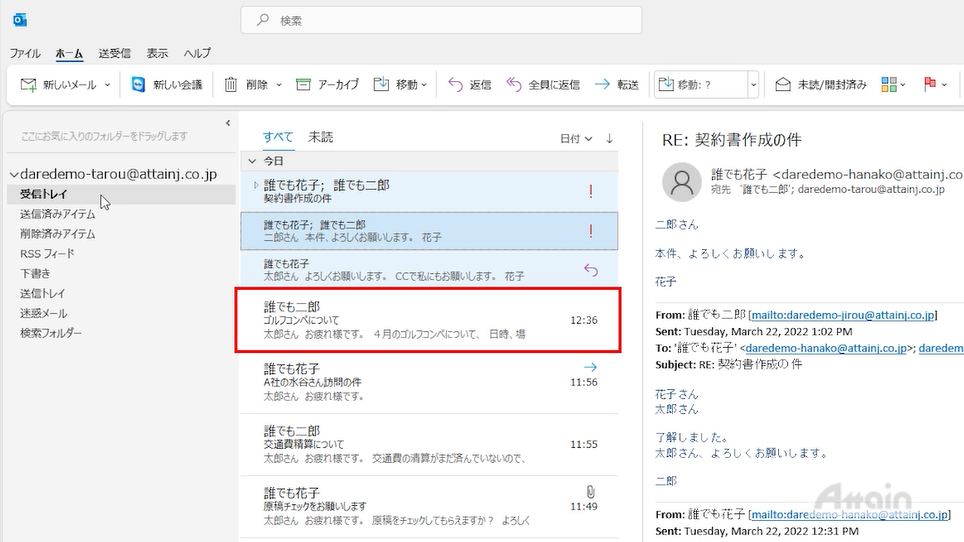The image size is (964, 542).
Task: Forward the email using 転送
Action: coord(616,85)
